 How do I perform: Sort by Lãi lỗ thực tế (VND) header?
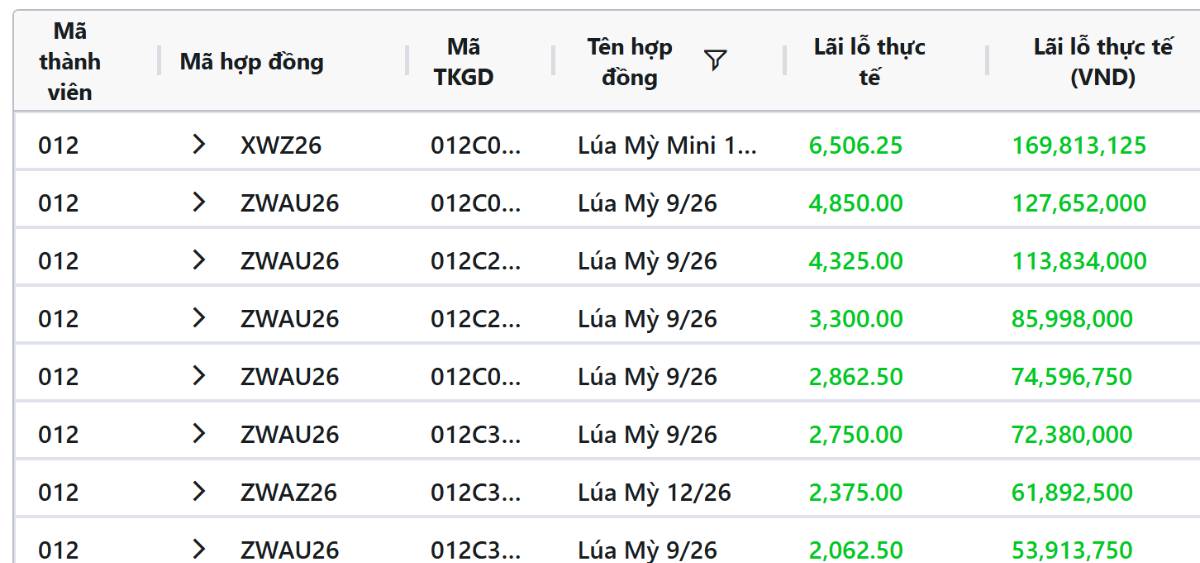(x=1102, y=62)
